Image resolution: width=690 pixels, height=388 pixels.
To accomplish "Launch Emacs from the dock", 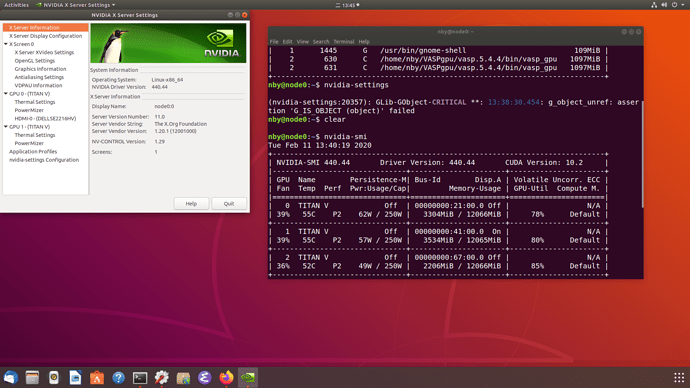I will pos(205,377).
